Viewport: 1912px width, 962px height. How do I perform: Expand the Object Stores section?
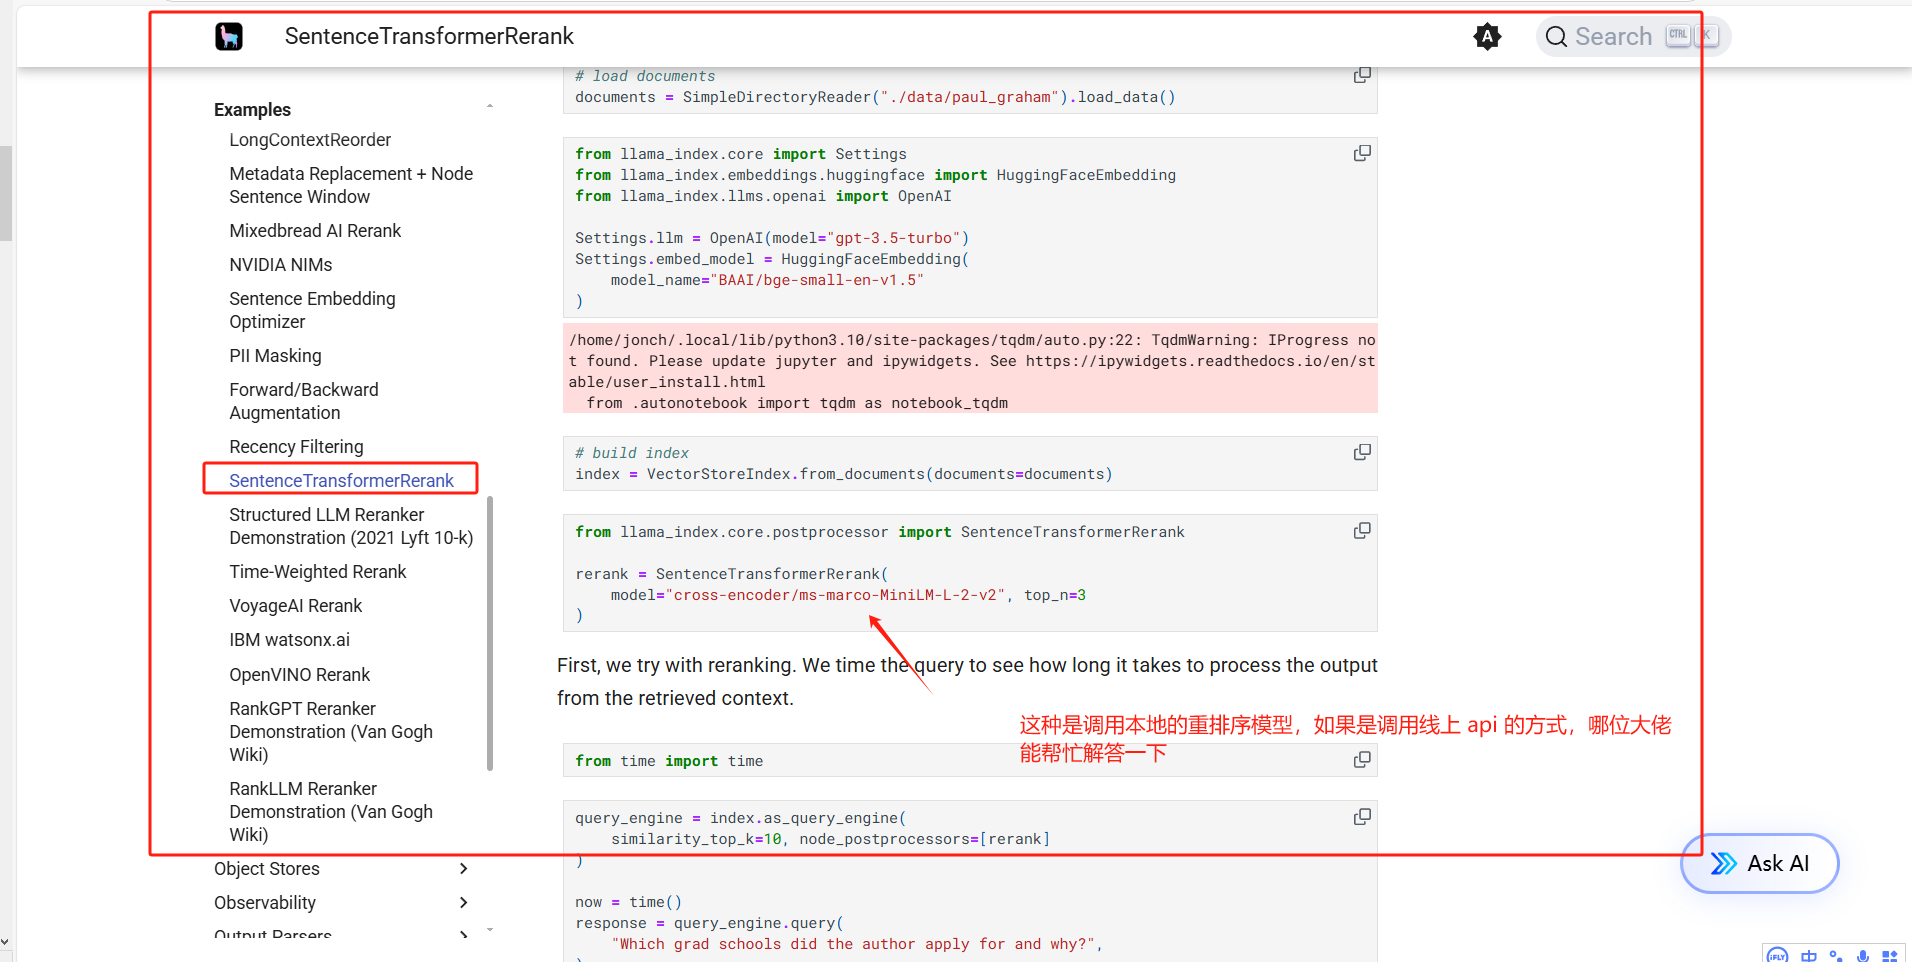(x=463, y=868)
